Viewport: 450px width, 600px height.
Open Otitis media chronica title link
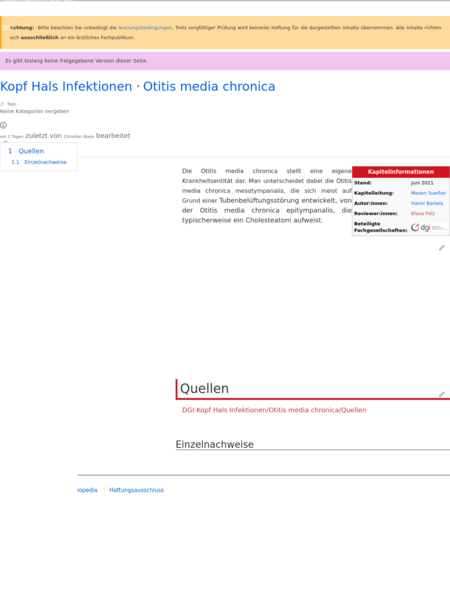(x=209, y=86)
